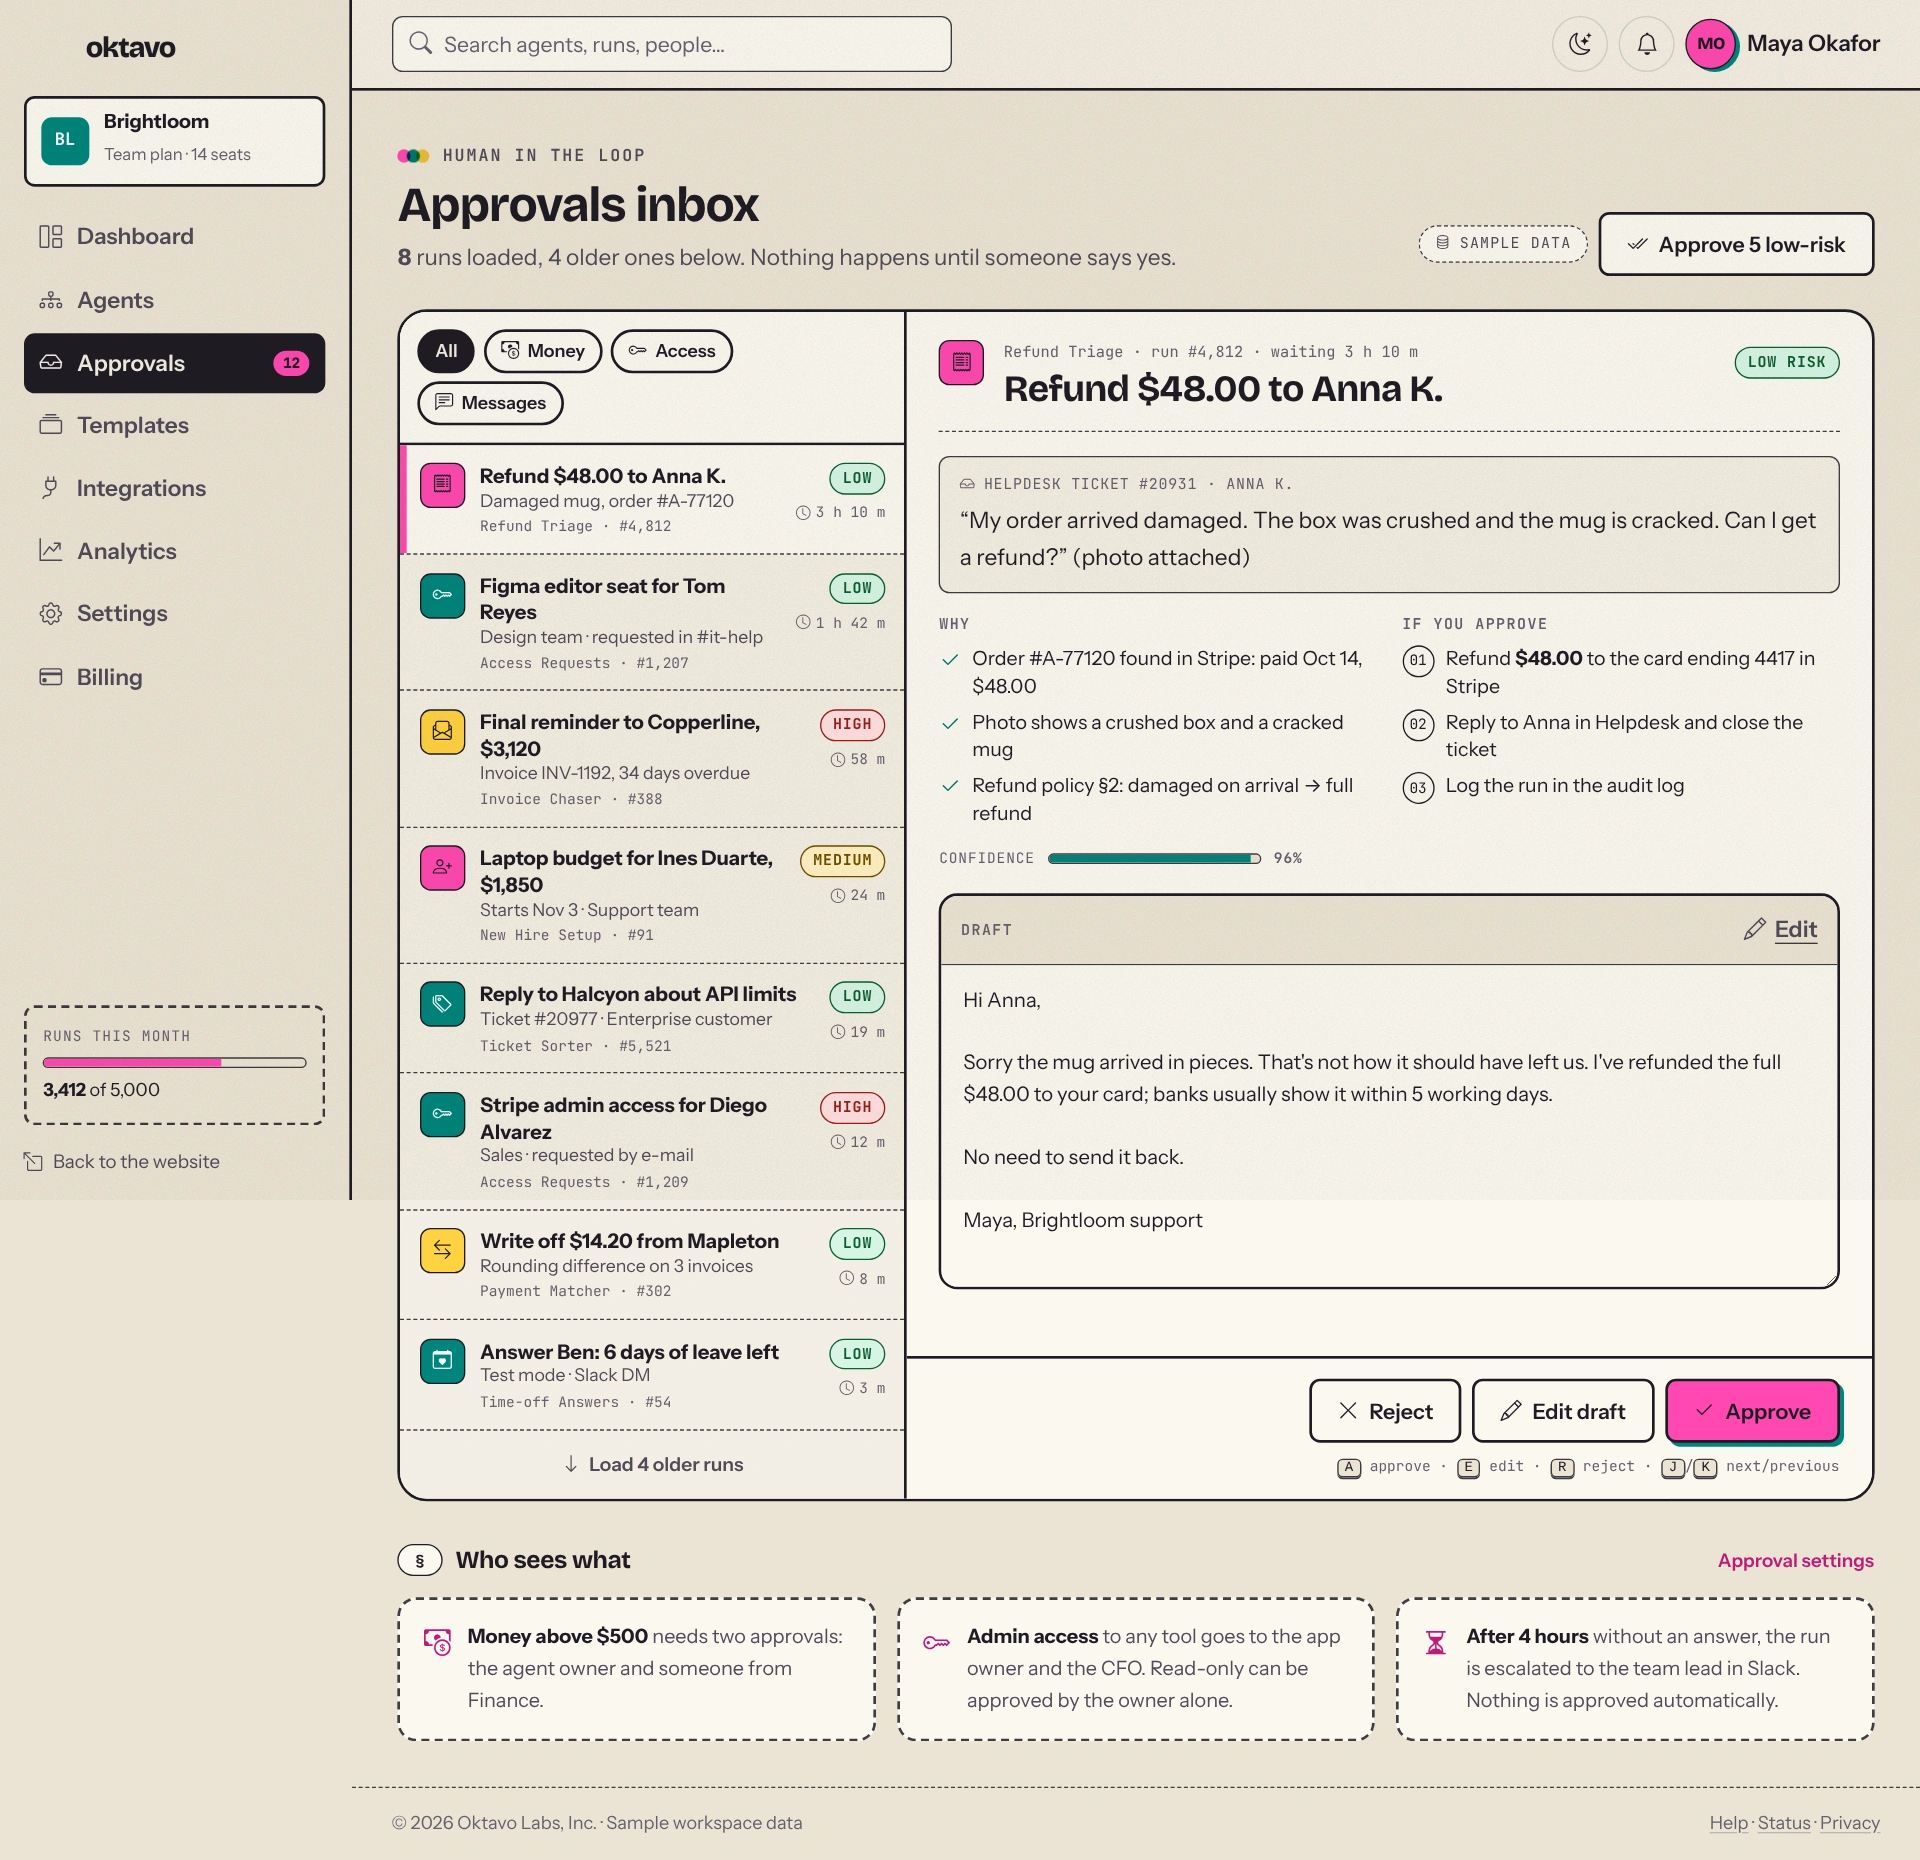Viewport: 1920px width, 1860px height.
Task: Click the Figma editor seat key icon
Action: pyautogui.click(x=442, y=595)
